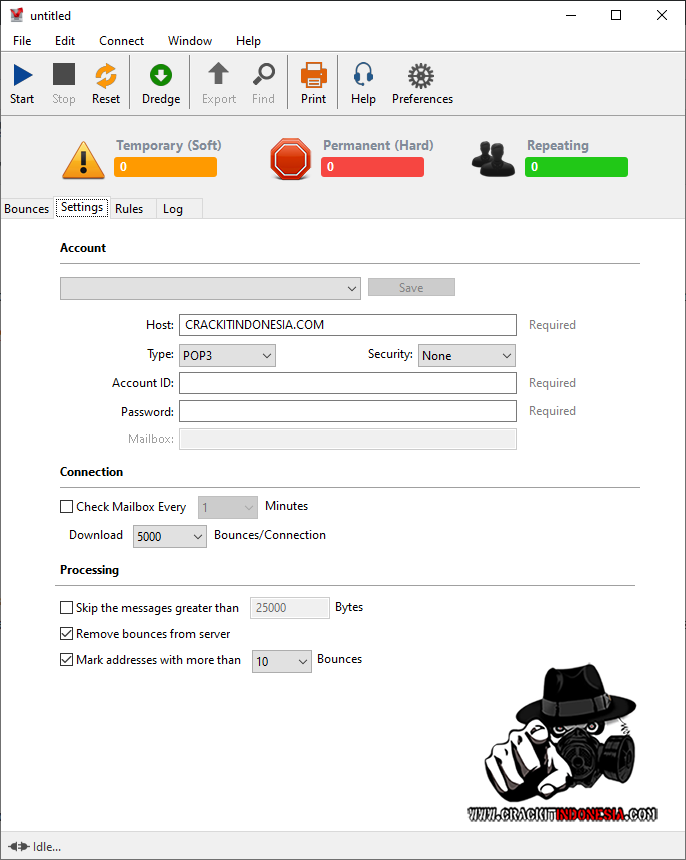Click the Start toolbar icon
This screenshot has width=686, height=860.
22,76
